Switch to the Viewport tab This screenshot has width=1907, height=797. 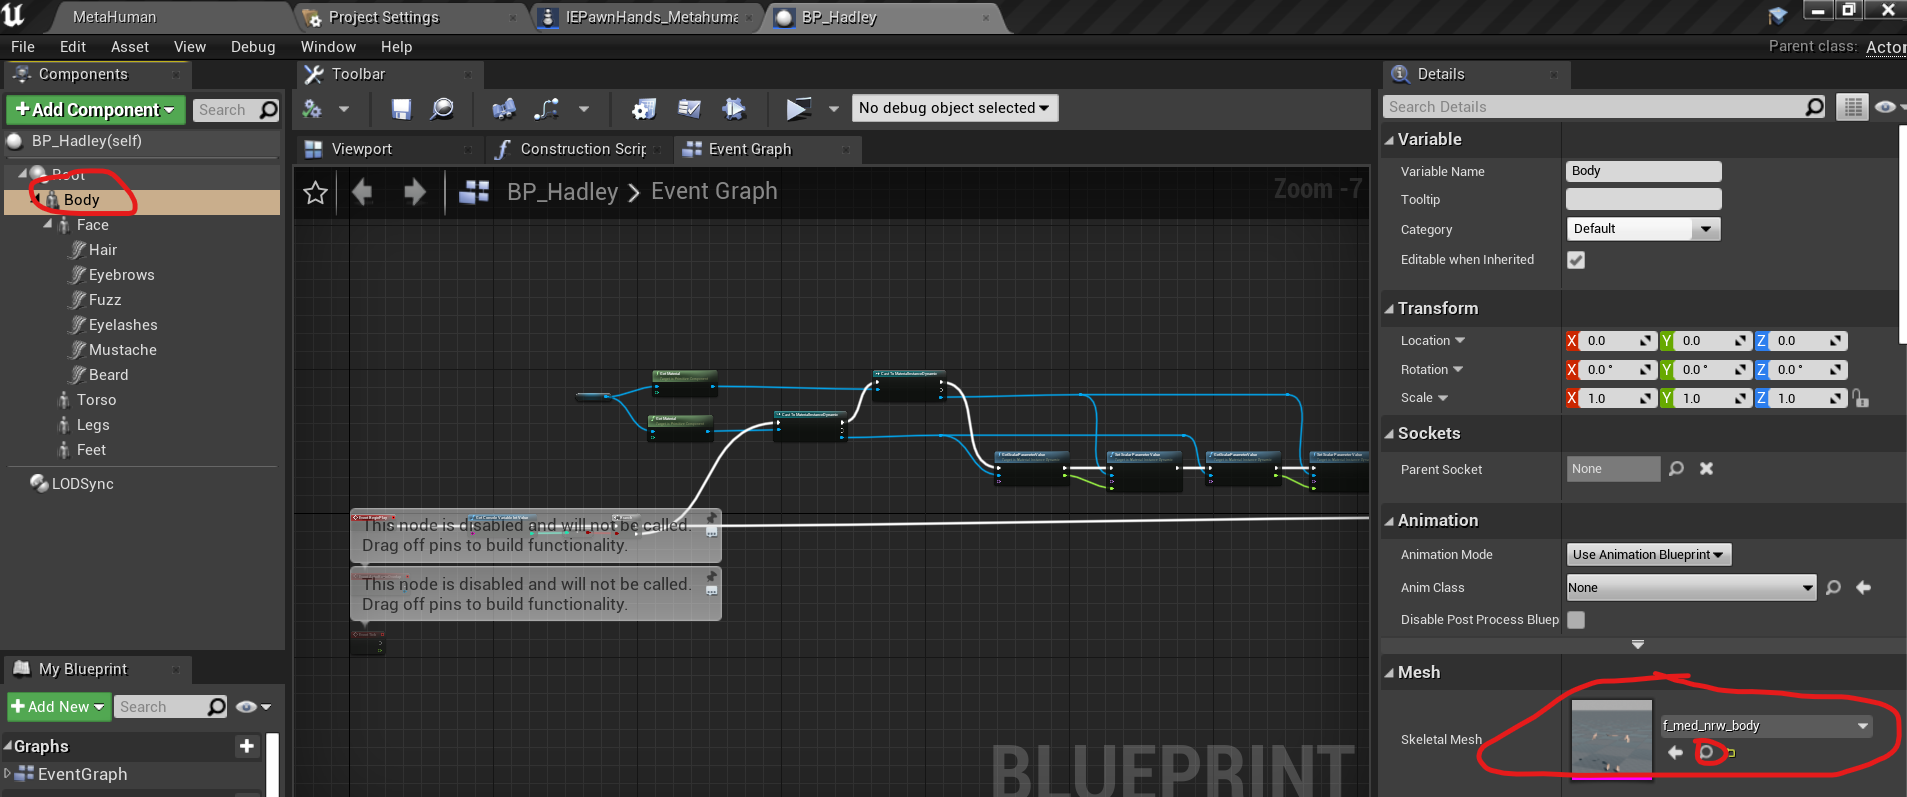tap(362, 149)
